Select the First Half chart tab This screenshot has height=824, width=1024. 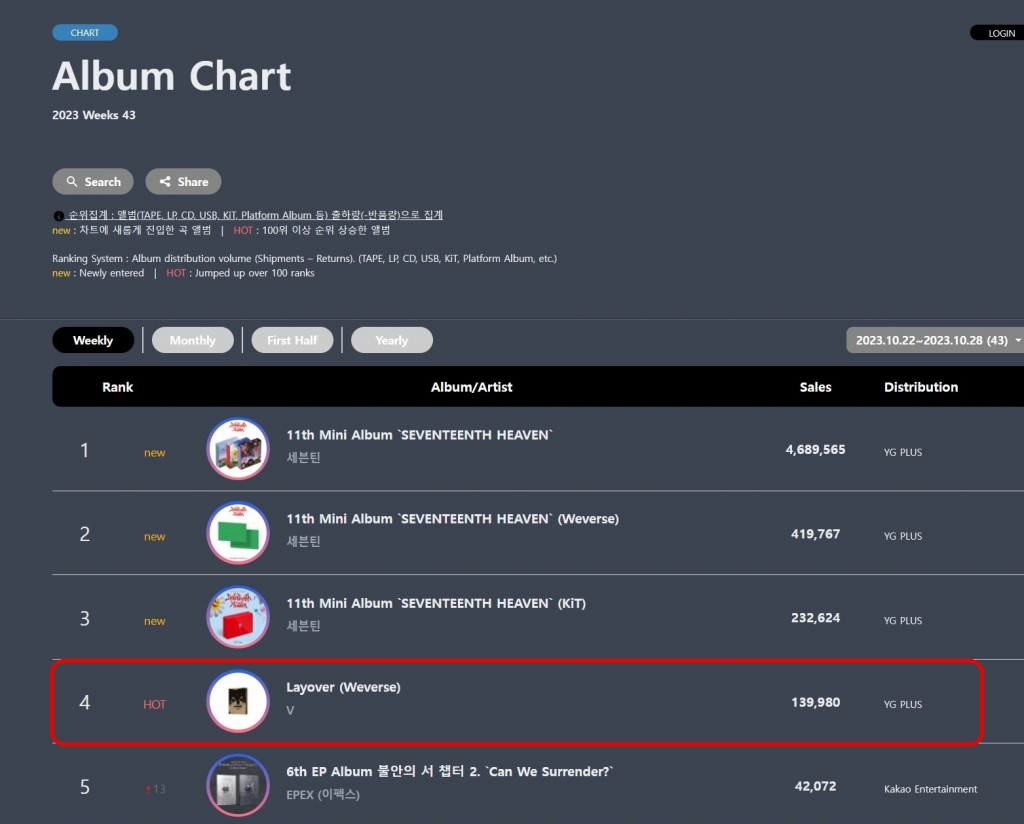point(292,340)
